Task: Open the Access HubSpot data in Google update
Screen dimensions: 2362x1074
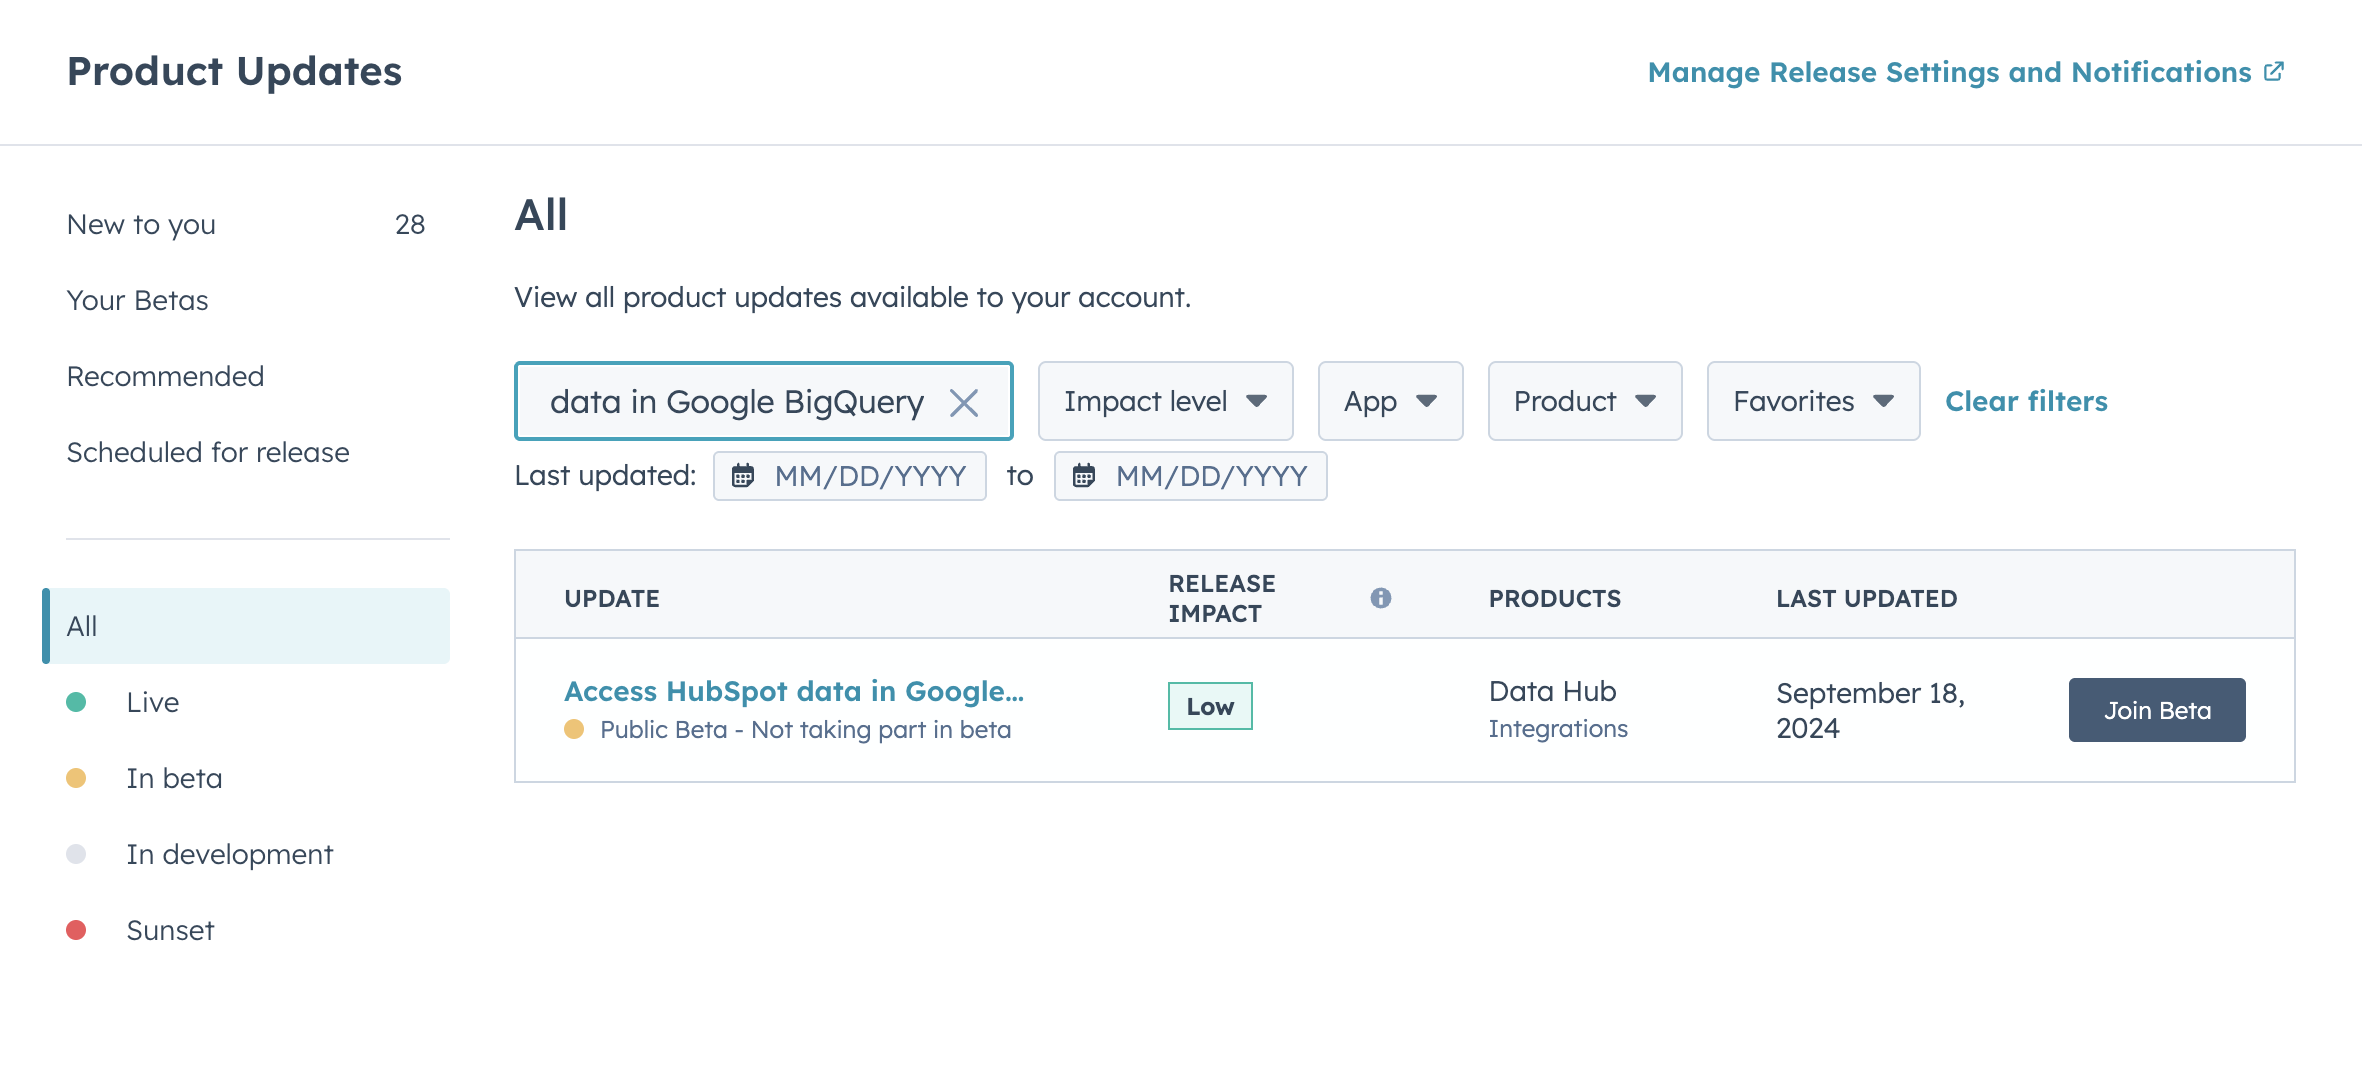Action: [x=794, y=691]
